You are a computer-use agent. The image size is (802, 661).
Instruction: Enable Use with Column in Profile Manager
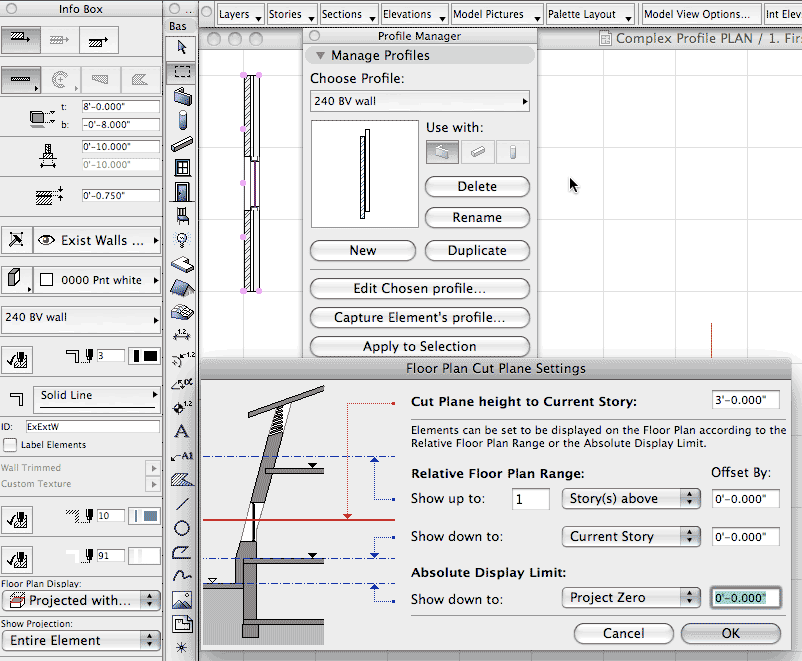pos(511,152)
